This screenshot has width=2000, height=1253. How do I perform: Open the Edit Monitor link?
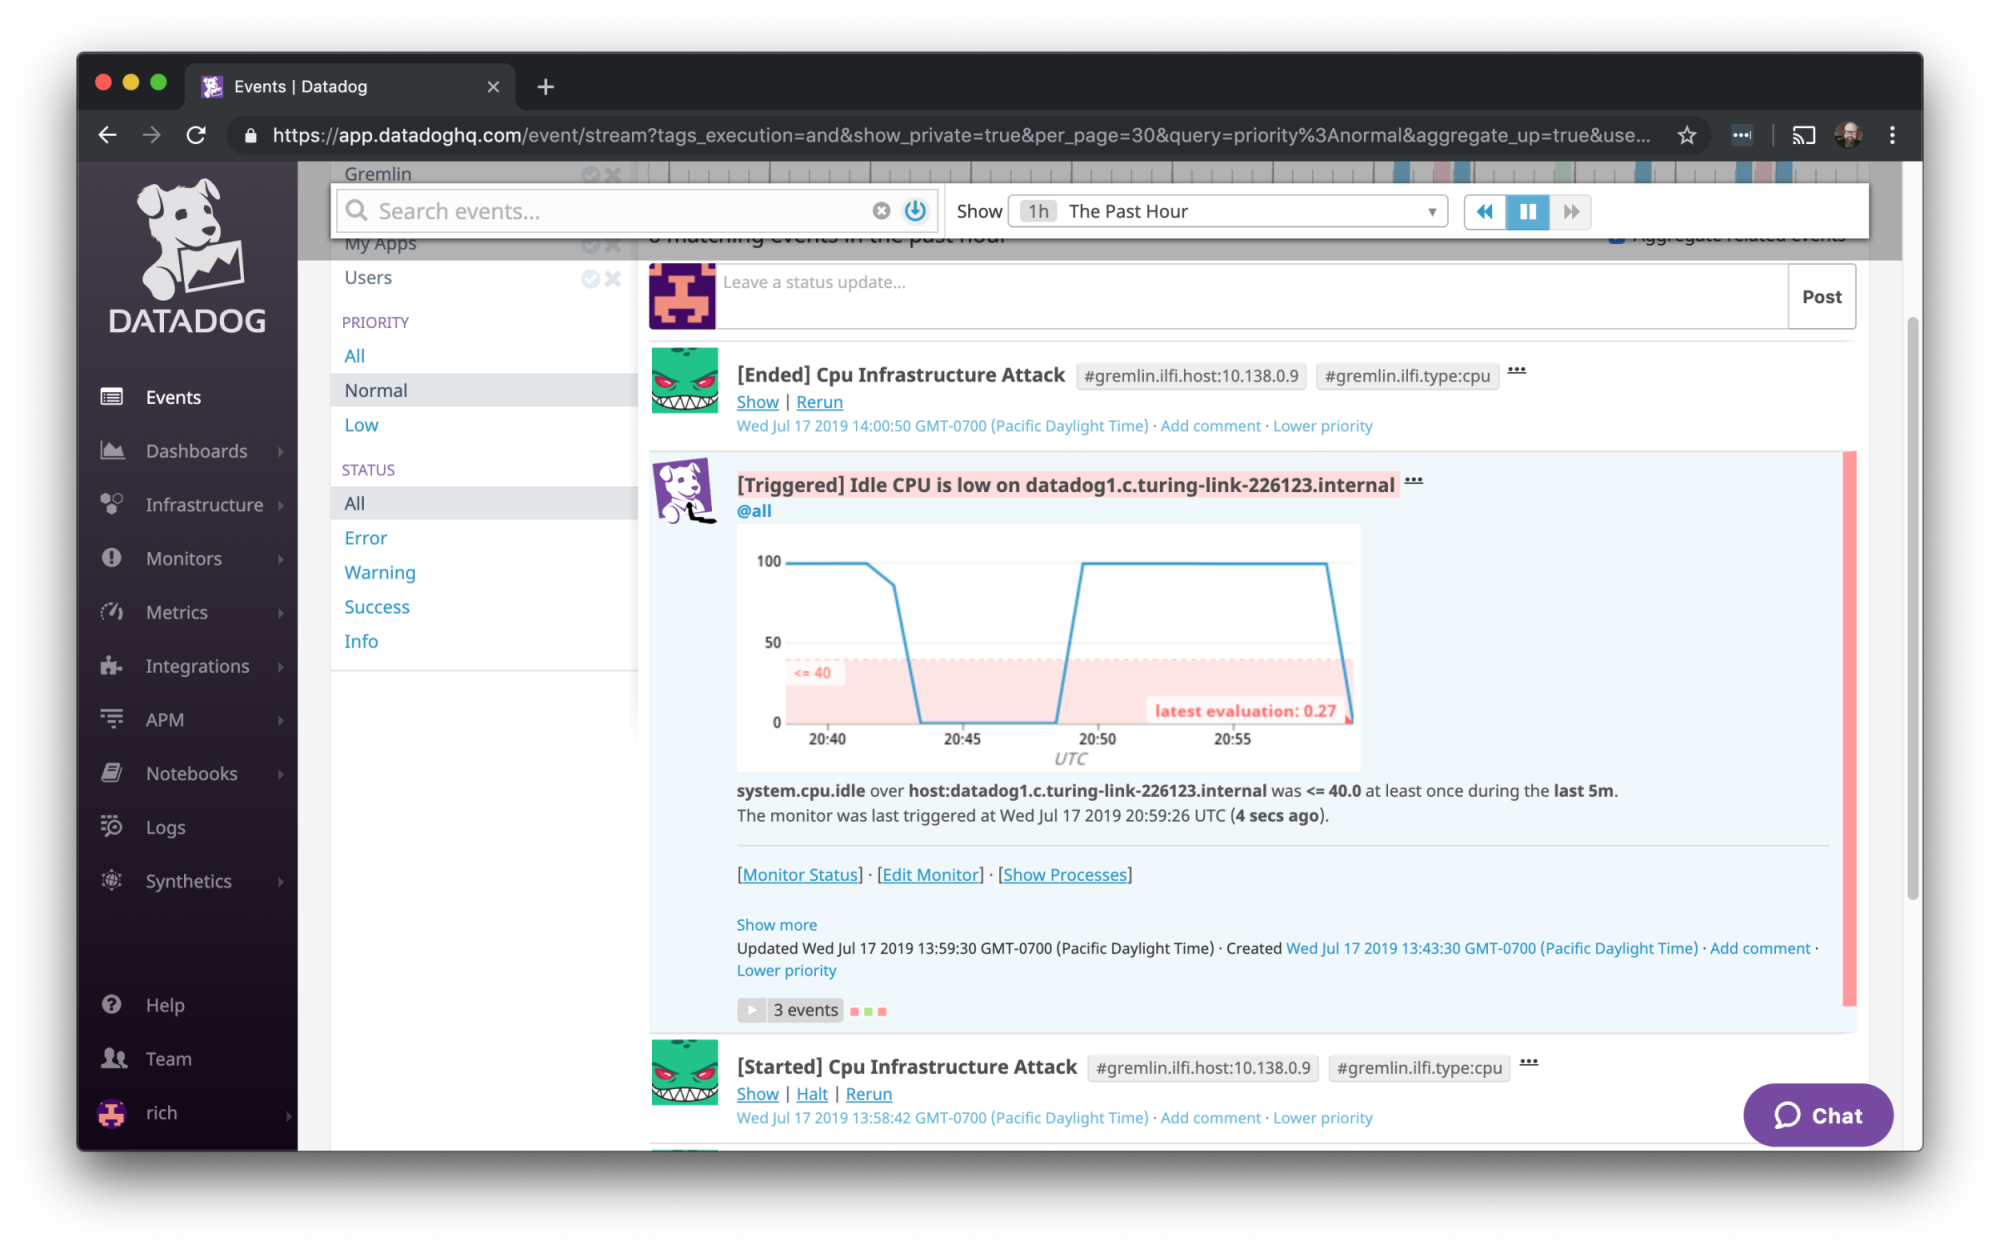[930, 874]
